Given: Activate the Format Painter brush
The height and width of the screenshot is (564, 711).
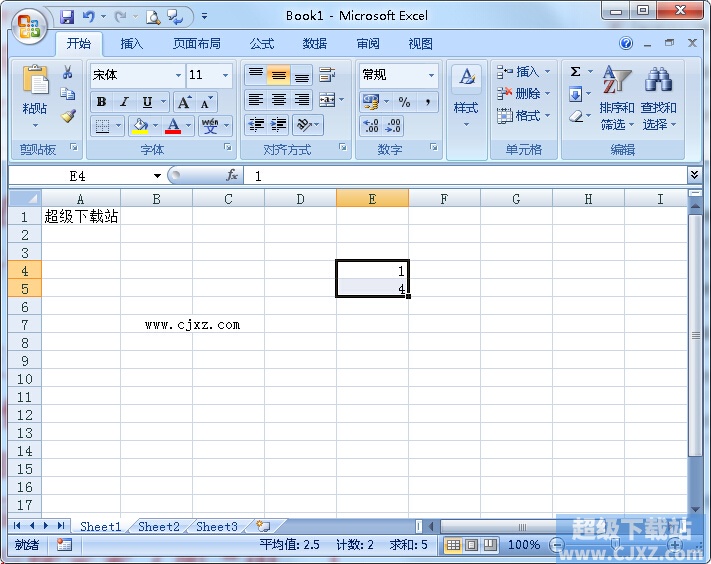Looking at the screenshot, I should click(x=68, y=116).
